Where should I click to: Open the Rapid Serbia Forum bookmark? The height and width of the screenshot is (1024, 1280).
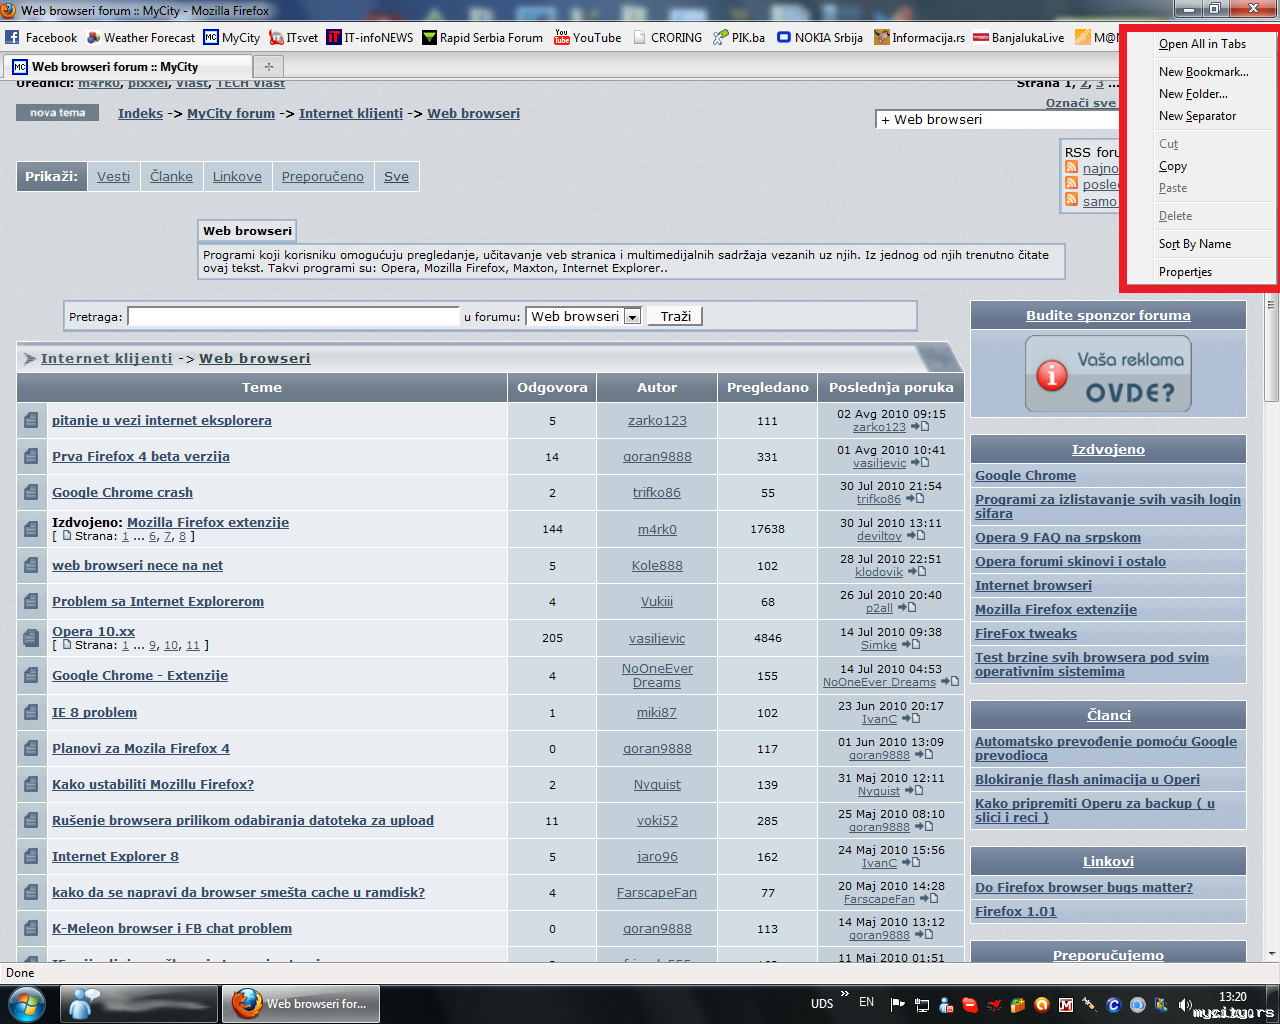482,38
